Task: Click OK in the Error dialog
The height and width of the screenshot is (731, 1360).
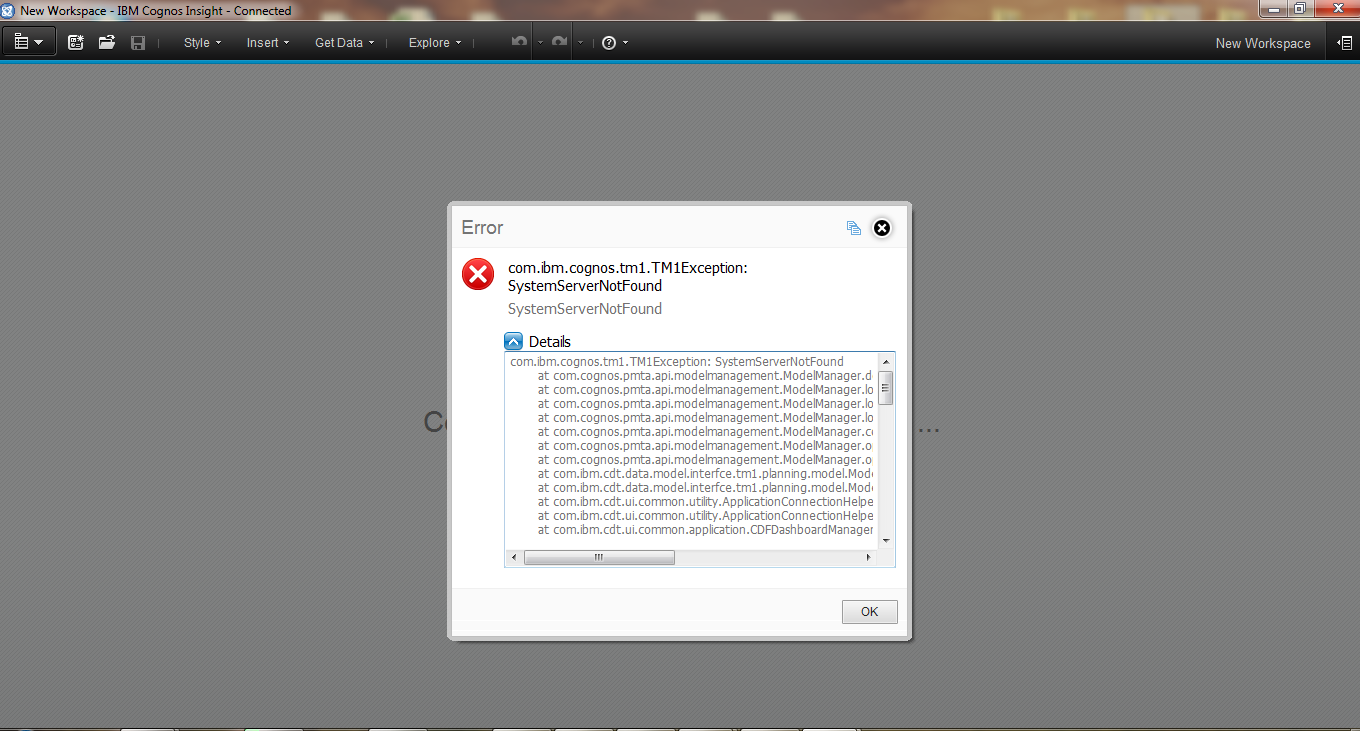Action: [x=870, y=611]
